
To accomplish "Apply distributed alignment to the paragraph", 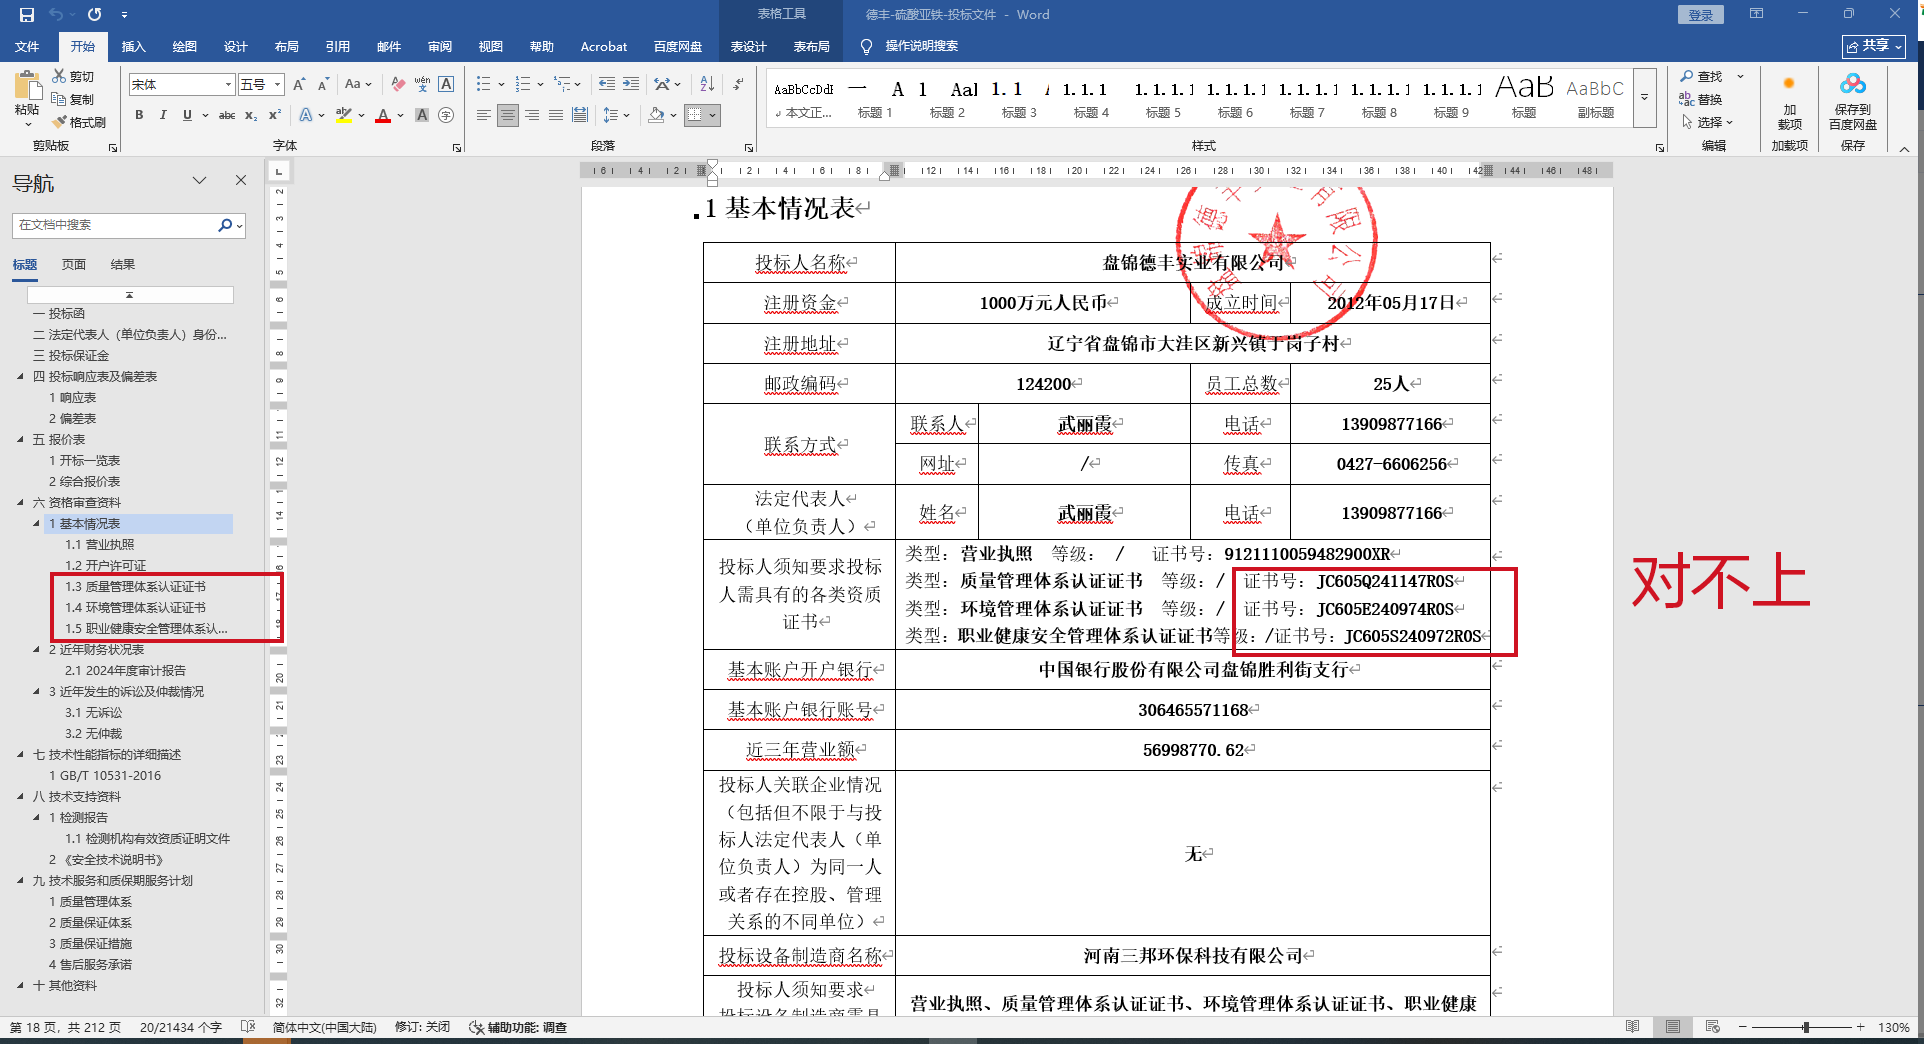I will (580, 115).
